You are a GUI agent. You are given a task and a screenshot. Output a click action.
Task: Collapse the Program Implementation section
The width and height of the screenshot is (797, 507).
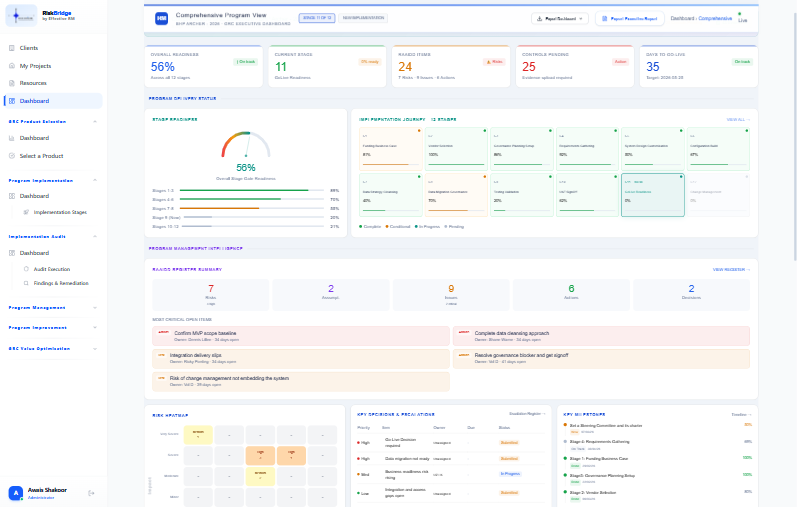(95, 180)
